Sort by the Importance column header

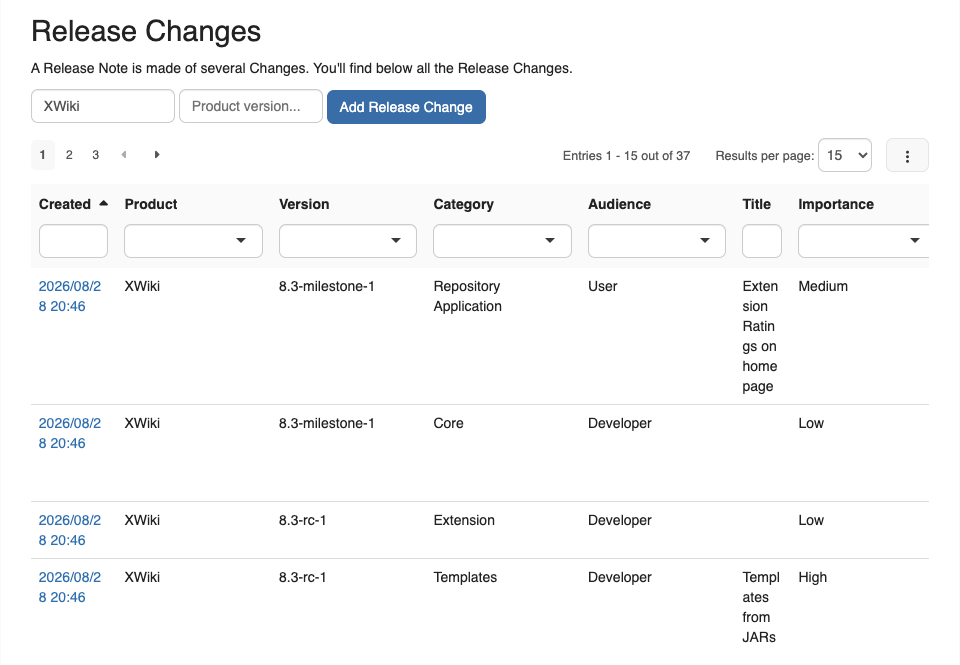tap(836, 205)
